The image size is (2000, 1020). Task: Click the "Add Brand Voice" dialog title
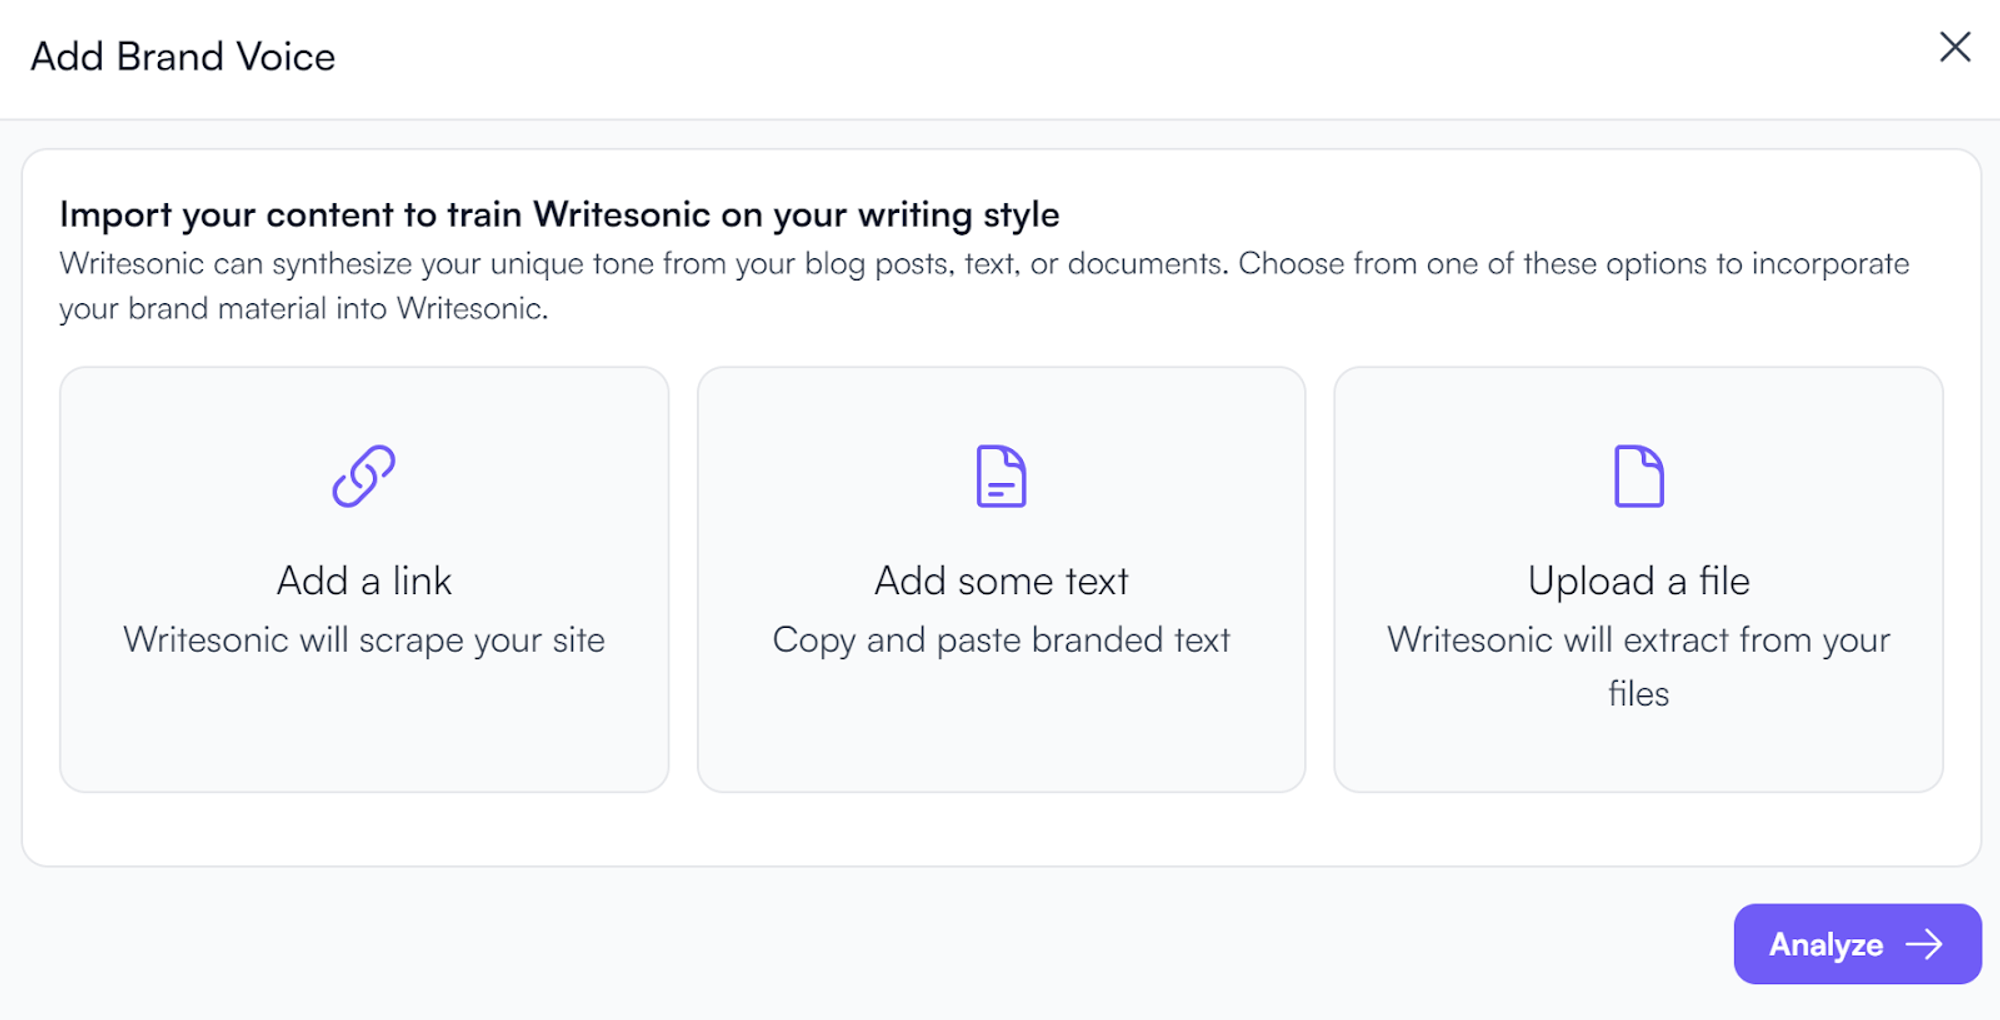pos(183,57)
